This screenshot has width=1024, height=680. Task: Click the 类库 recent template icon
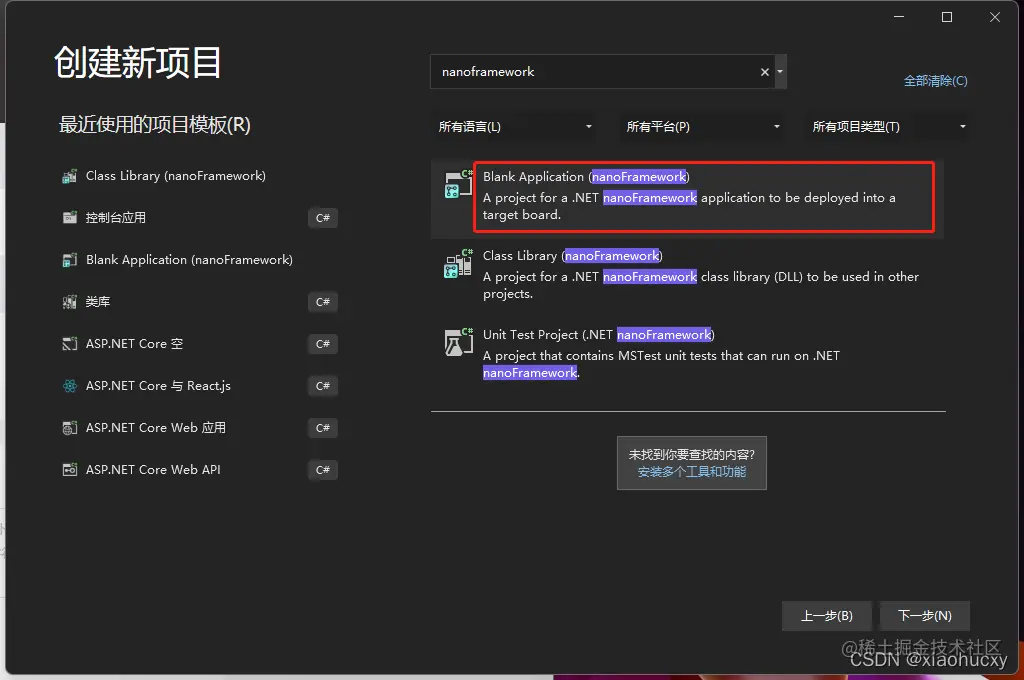click(69, 302)
